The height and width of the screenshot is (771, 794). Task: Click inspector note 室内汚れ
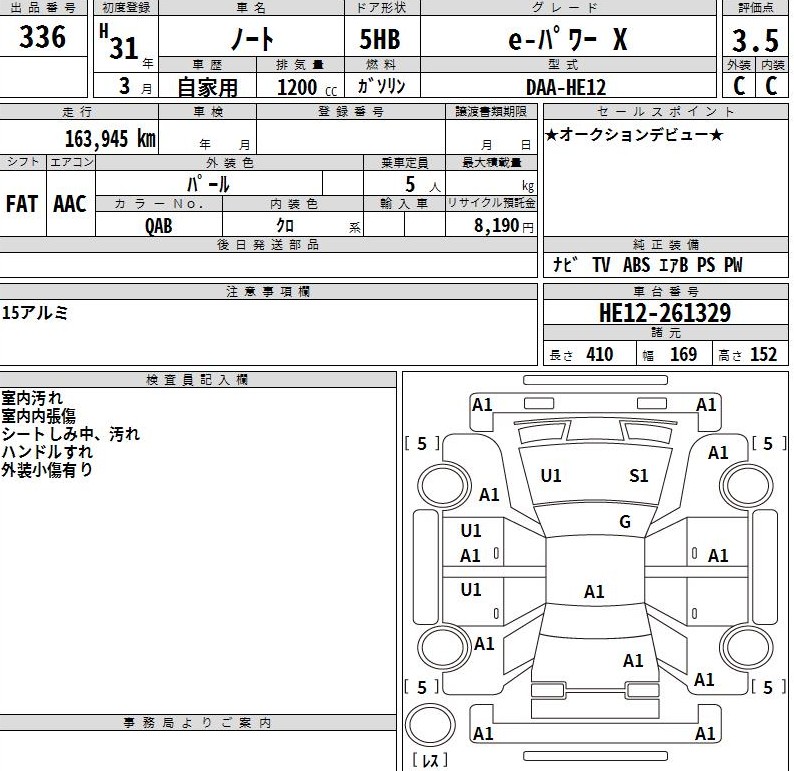(32, 397)
